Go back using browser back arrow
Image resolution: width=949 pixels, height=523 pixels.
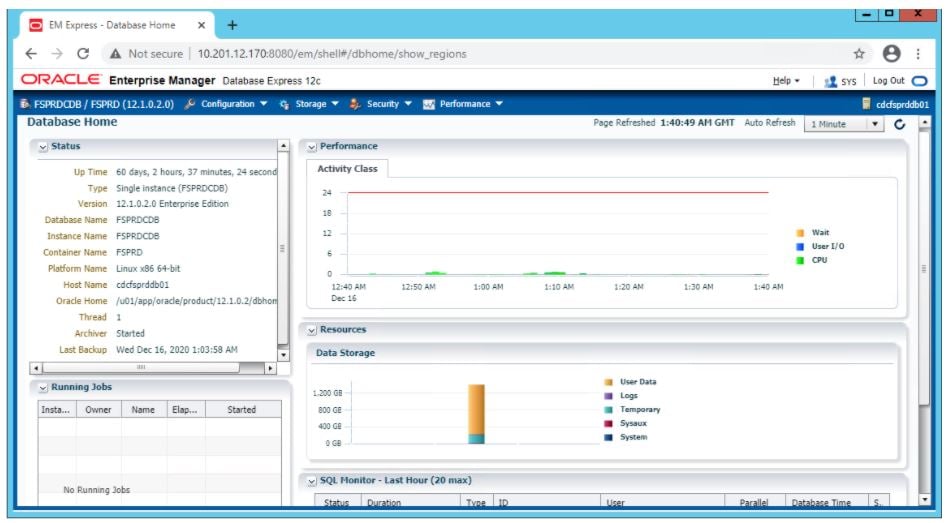31,54
